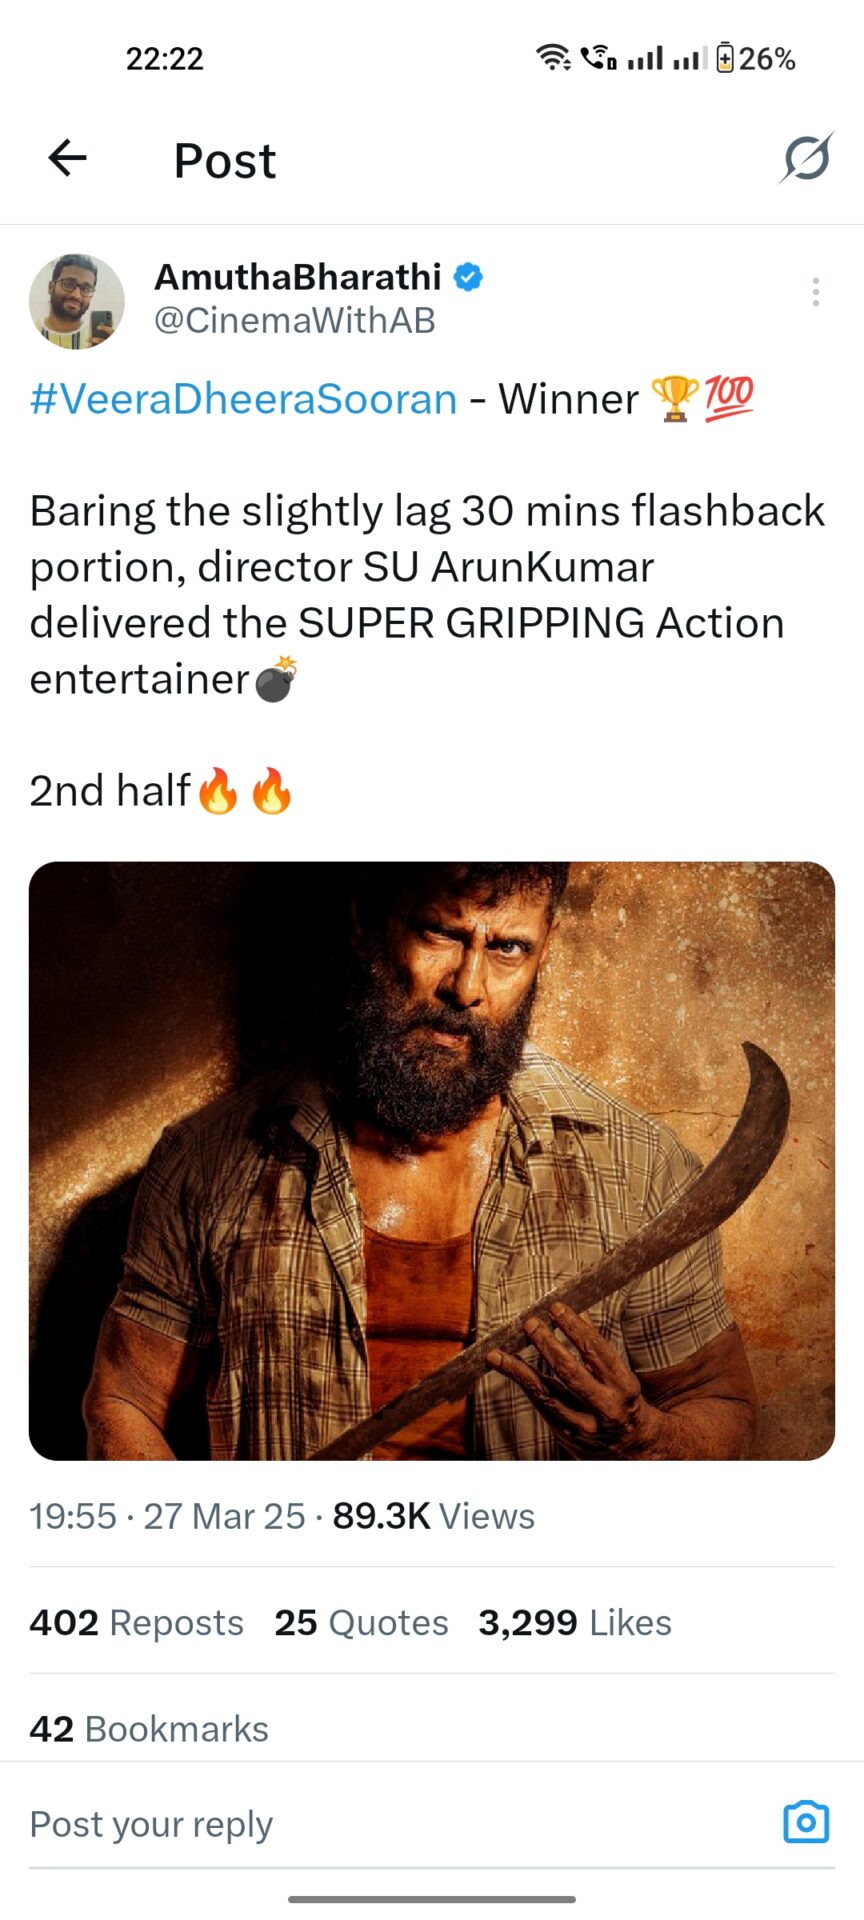Tap the Grok icon in header
This screenshot has height=1920, width=864.
tap(806, 158)
